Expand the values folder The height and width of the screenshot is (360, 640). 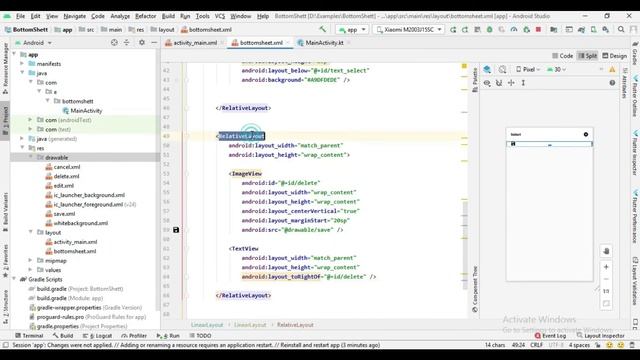point(31,270)
